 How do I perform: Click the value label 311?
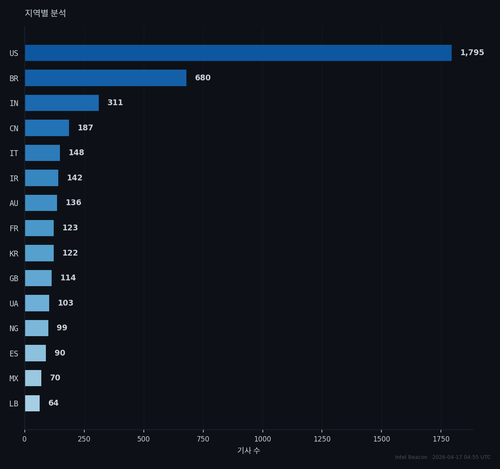(115, 102)
